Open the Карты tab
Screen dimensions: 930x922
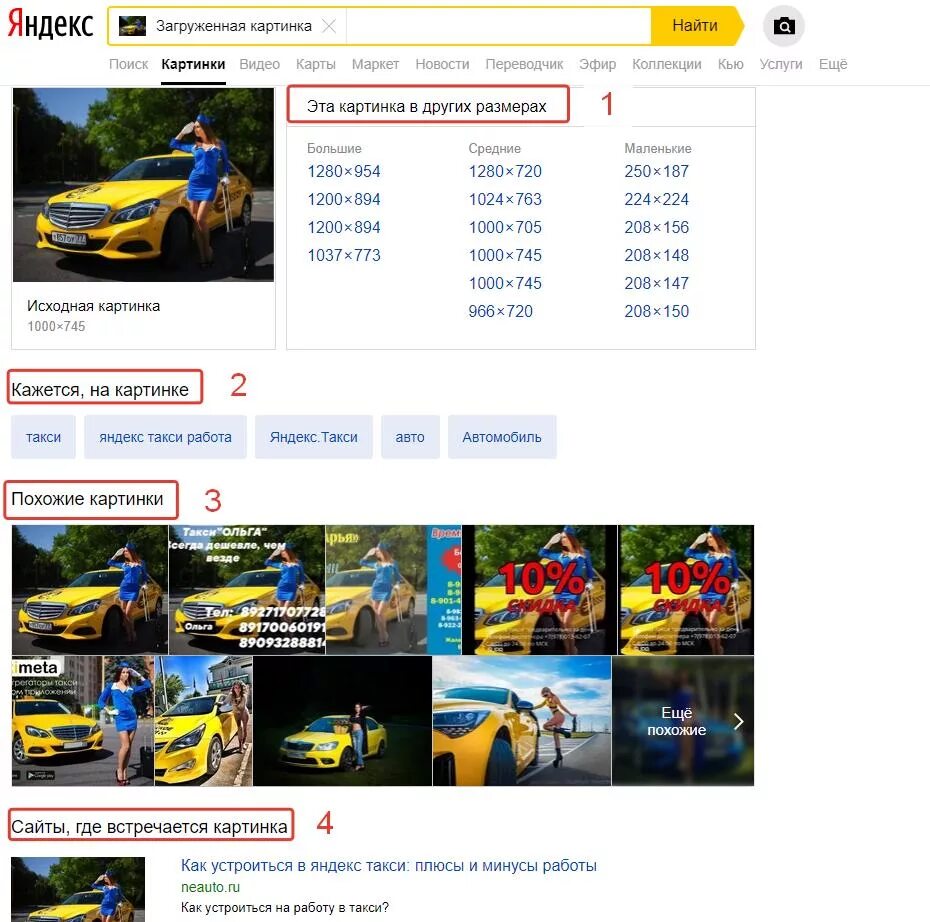[x=316, y=64]
